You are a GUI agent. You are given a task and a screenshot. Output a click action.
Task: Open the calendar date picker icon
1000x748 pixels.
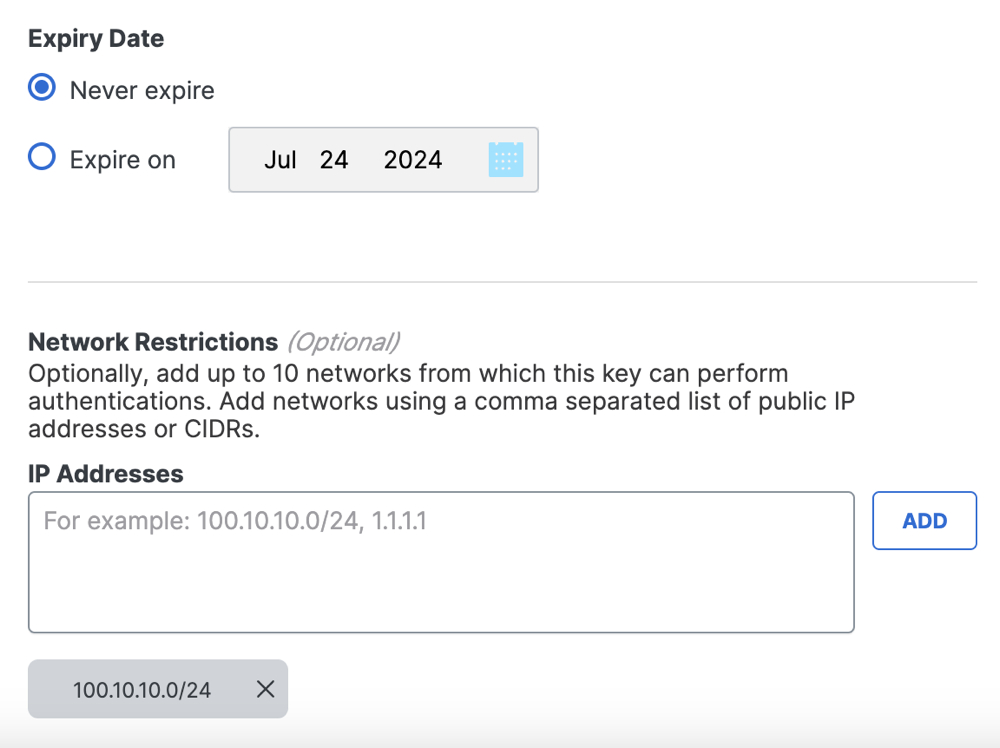(506, 159)
